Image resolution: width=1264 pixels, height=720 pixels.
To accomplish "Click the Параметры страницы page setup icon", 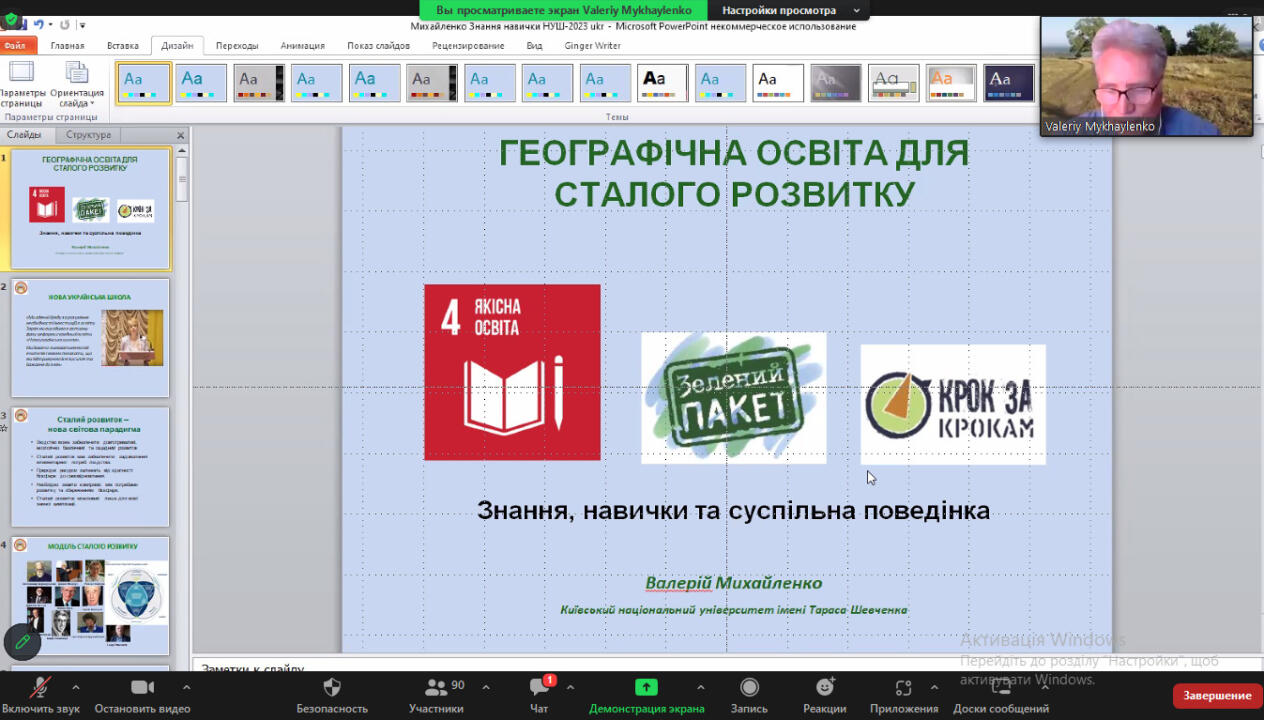I will 21,83.
